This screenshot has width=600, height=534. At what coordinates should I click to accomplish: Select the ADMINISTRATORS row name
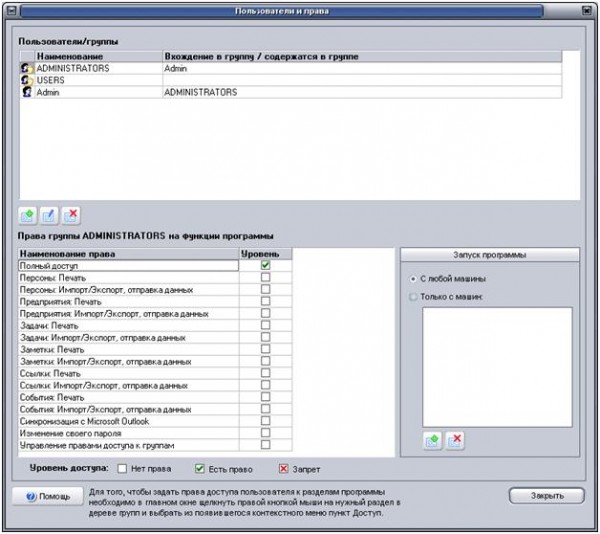pyautogui.click(x=73, y=68)
